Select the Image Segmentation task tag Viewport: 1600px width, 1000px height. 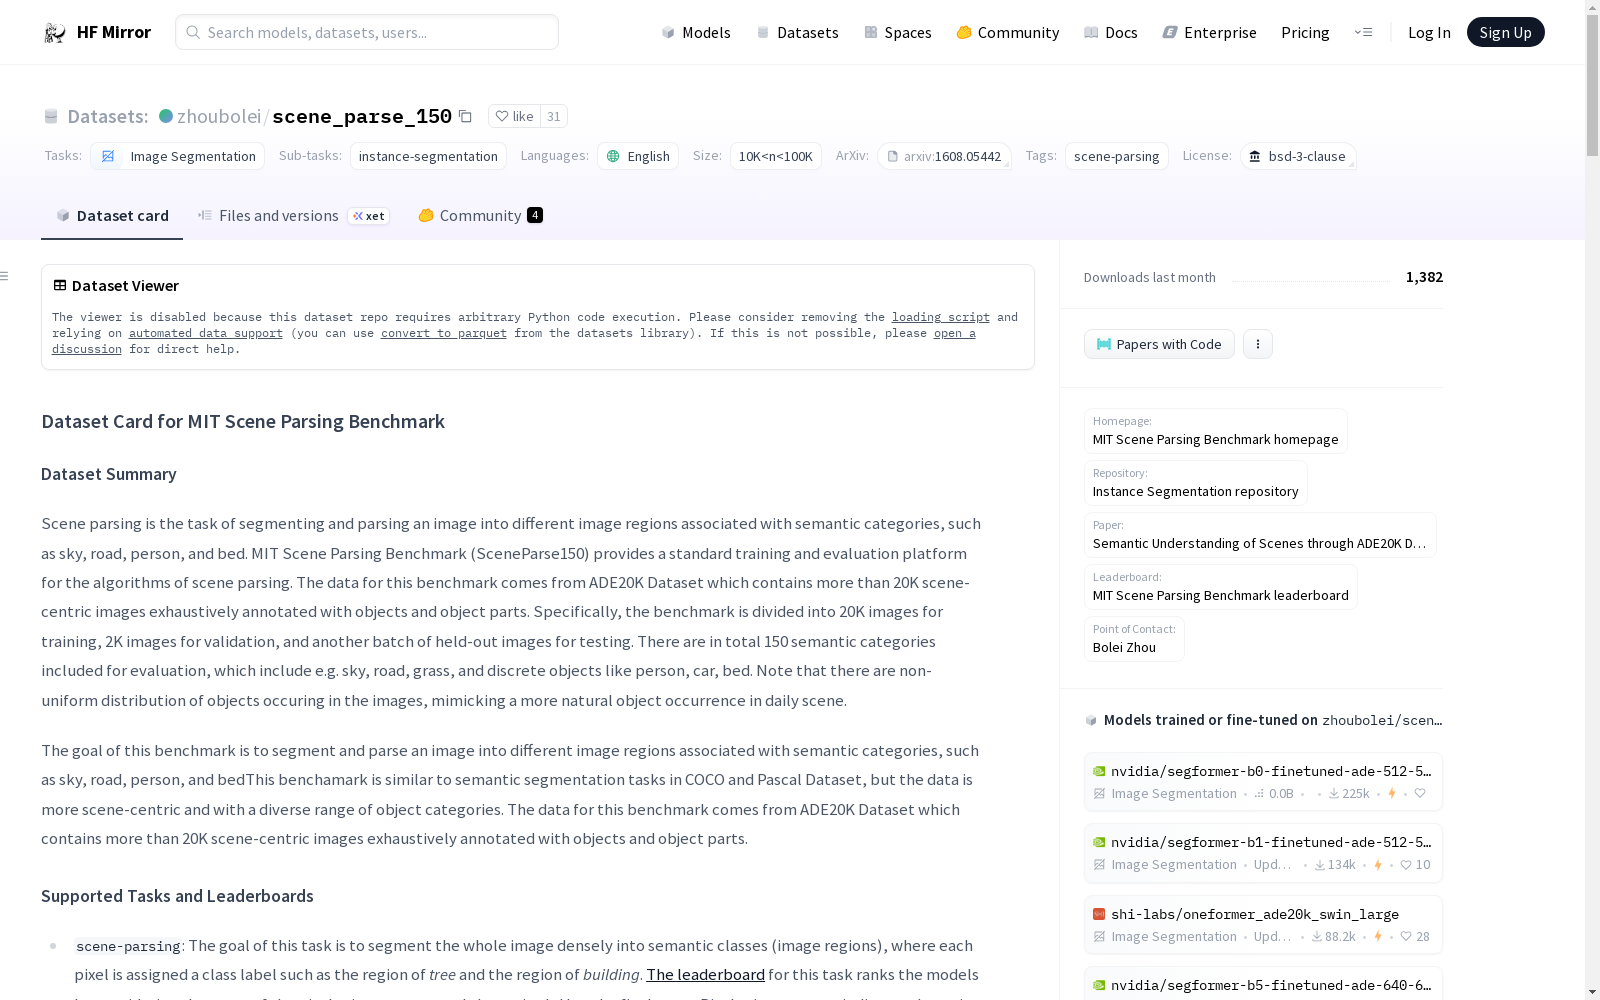point(177,156)
